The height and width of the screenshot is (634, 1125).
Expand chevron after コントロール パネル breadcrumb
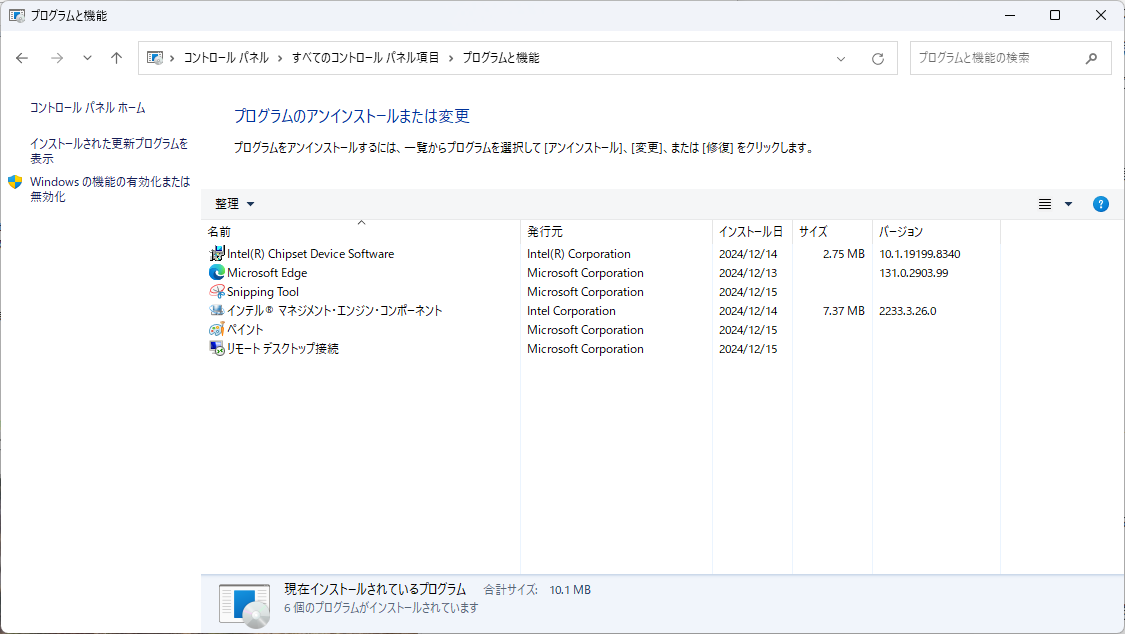pos(280,58)
